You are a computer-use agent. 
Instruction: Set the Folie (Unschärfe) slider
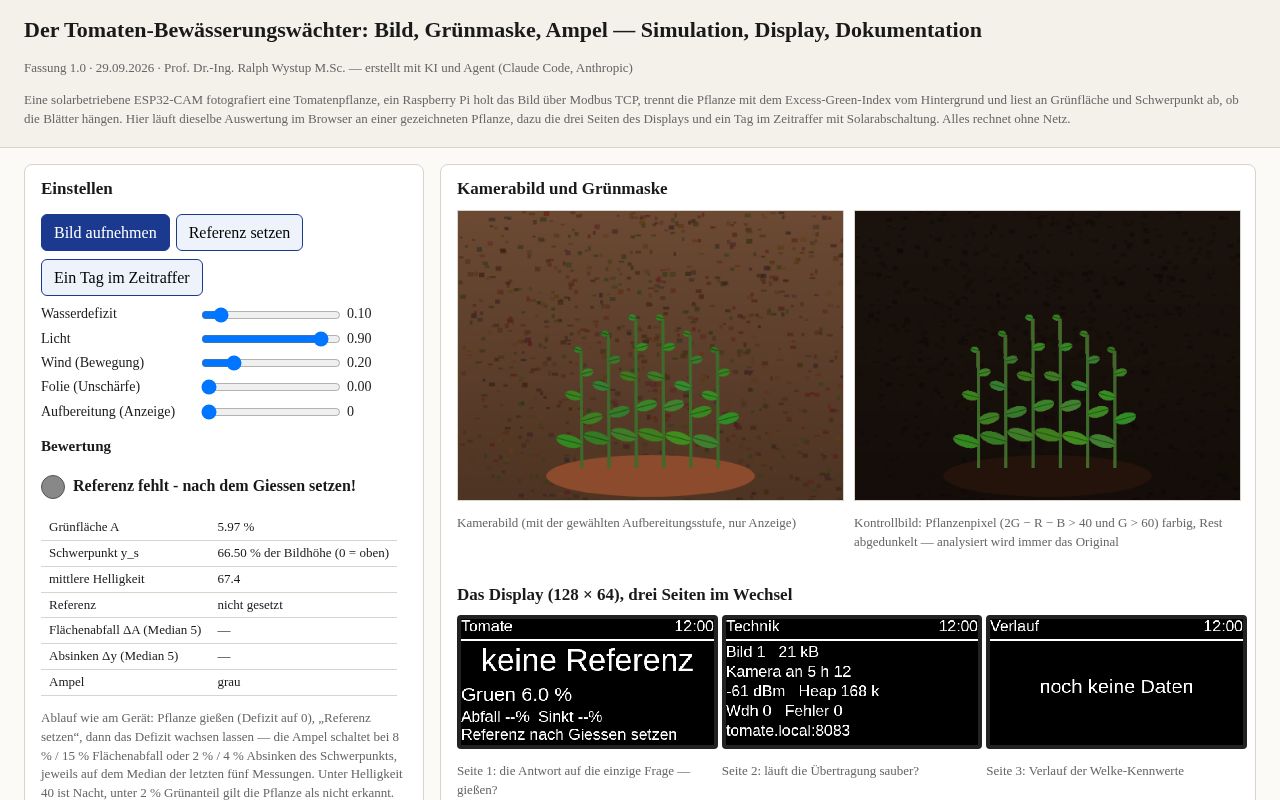pos(271,387)
